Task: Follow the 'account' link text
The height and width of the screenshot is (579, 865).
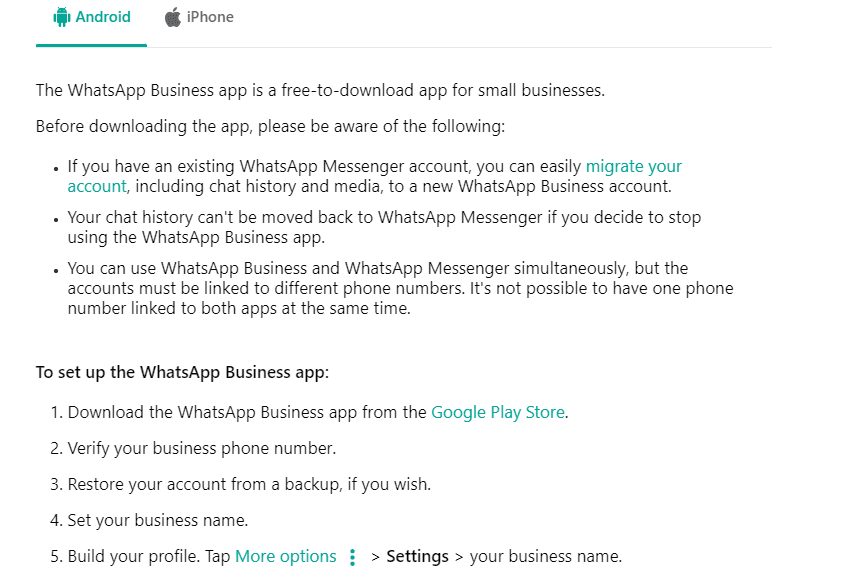Action: coord(97,186)
